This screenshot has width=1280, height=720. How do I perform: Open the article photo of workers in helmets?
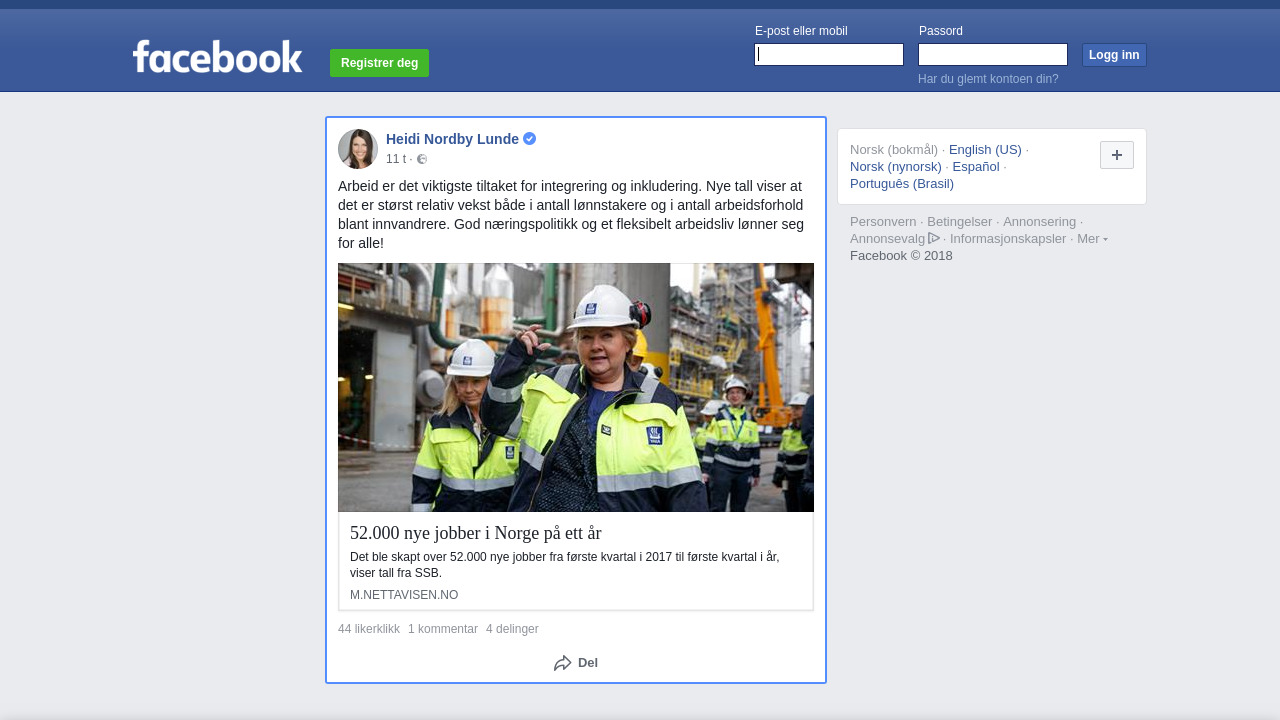576,388
